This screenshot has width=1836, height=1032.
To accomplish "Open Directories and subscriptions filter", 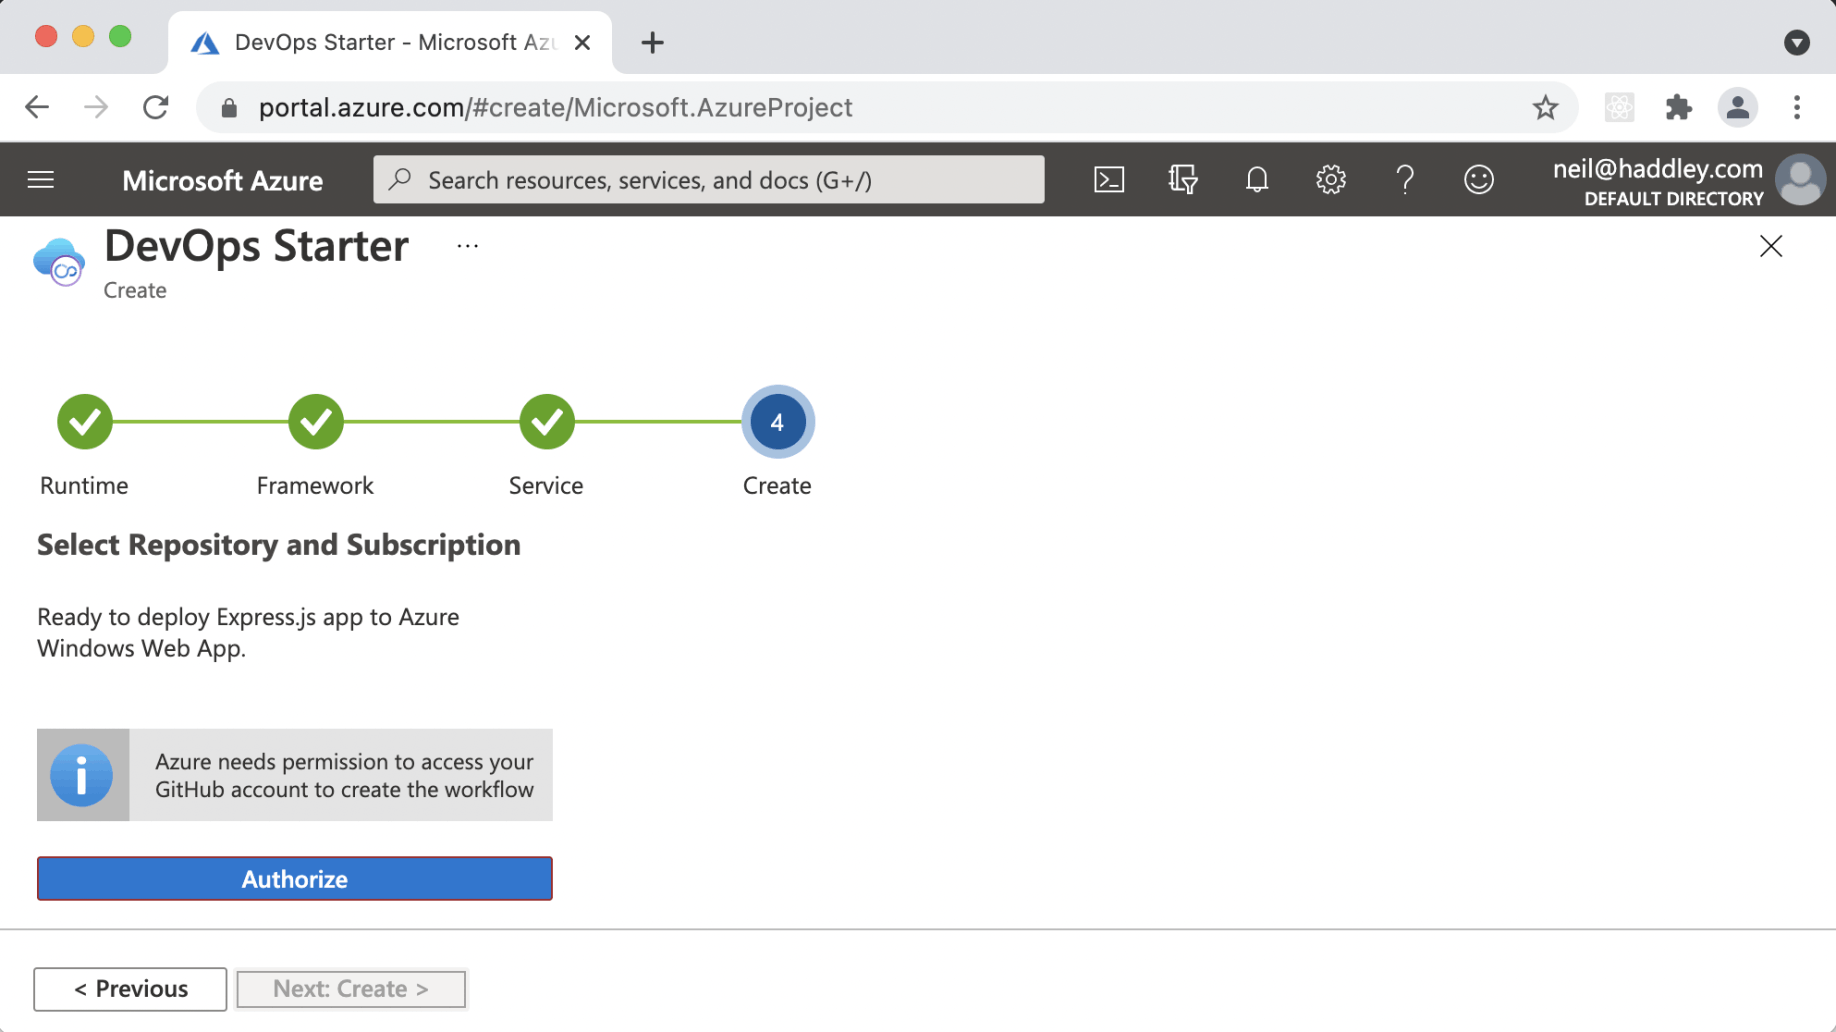I will click(x=1183, y=180).
